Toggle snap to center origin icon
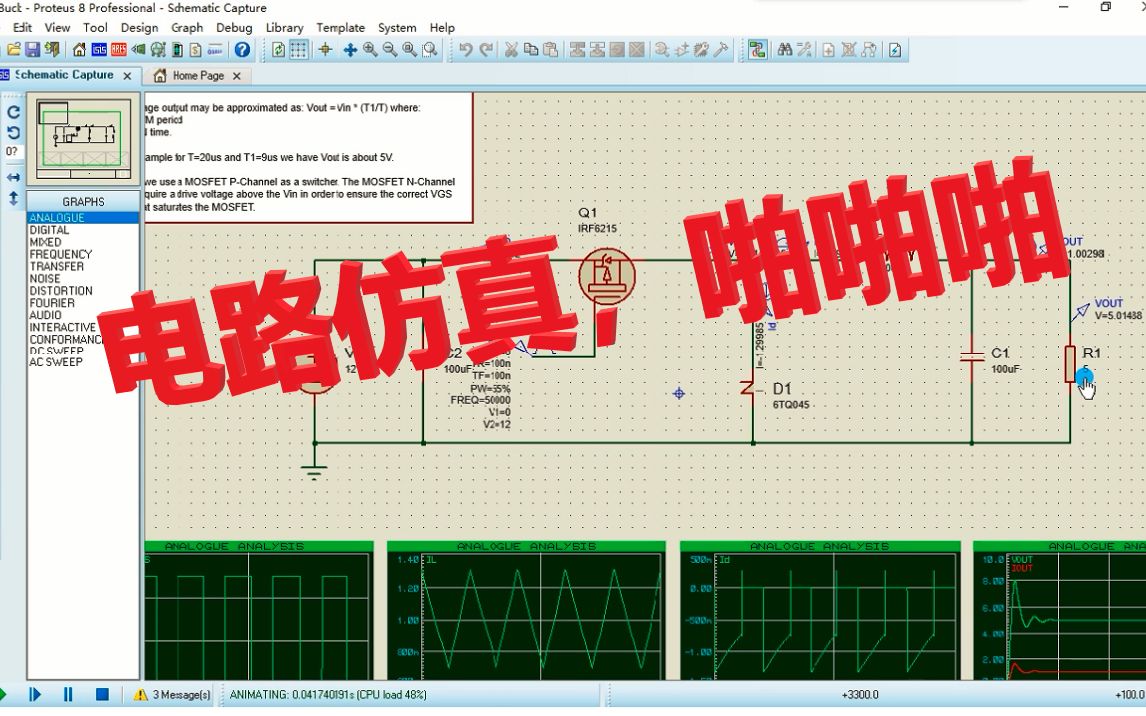The height and width of the screenshot is (716, 1146). (327, 51)
